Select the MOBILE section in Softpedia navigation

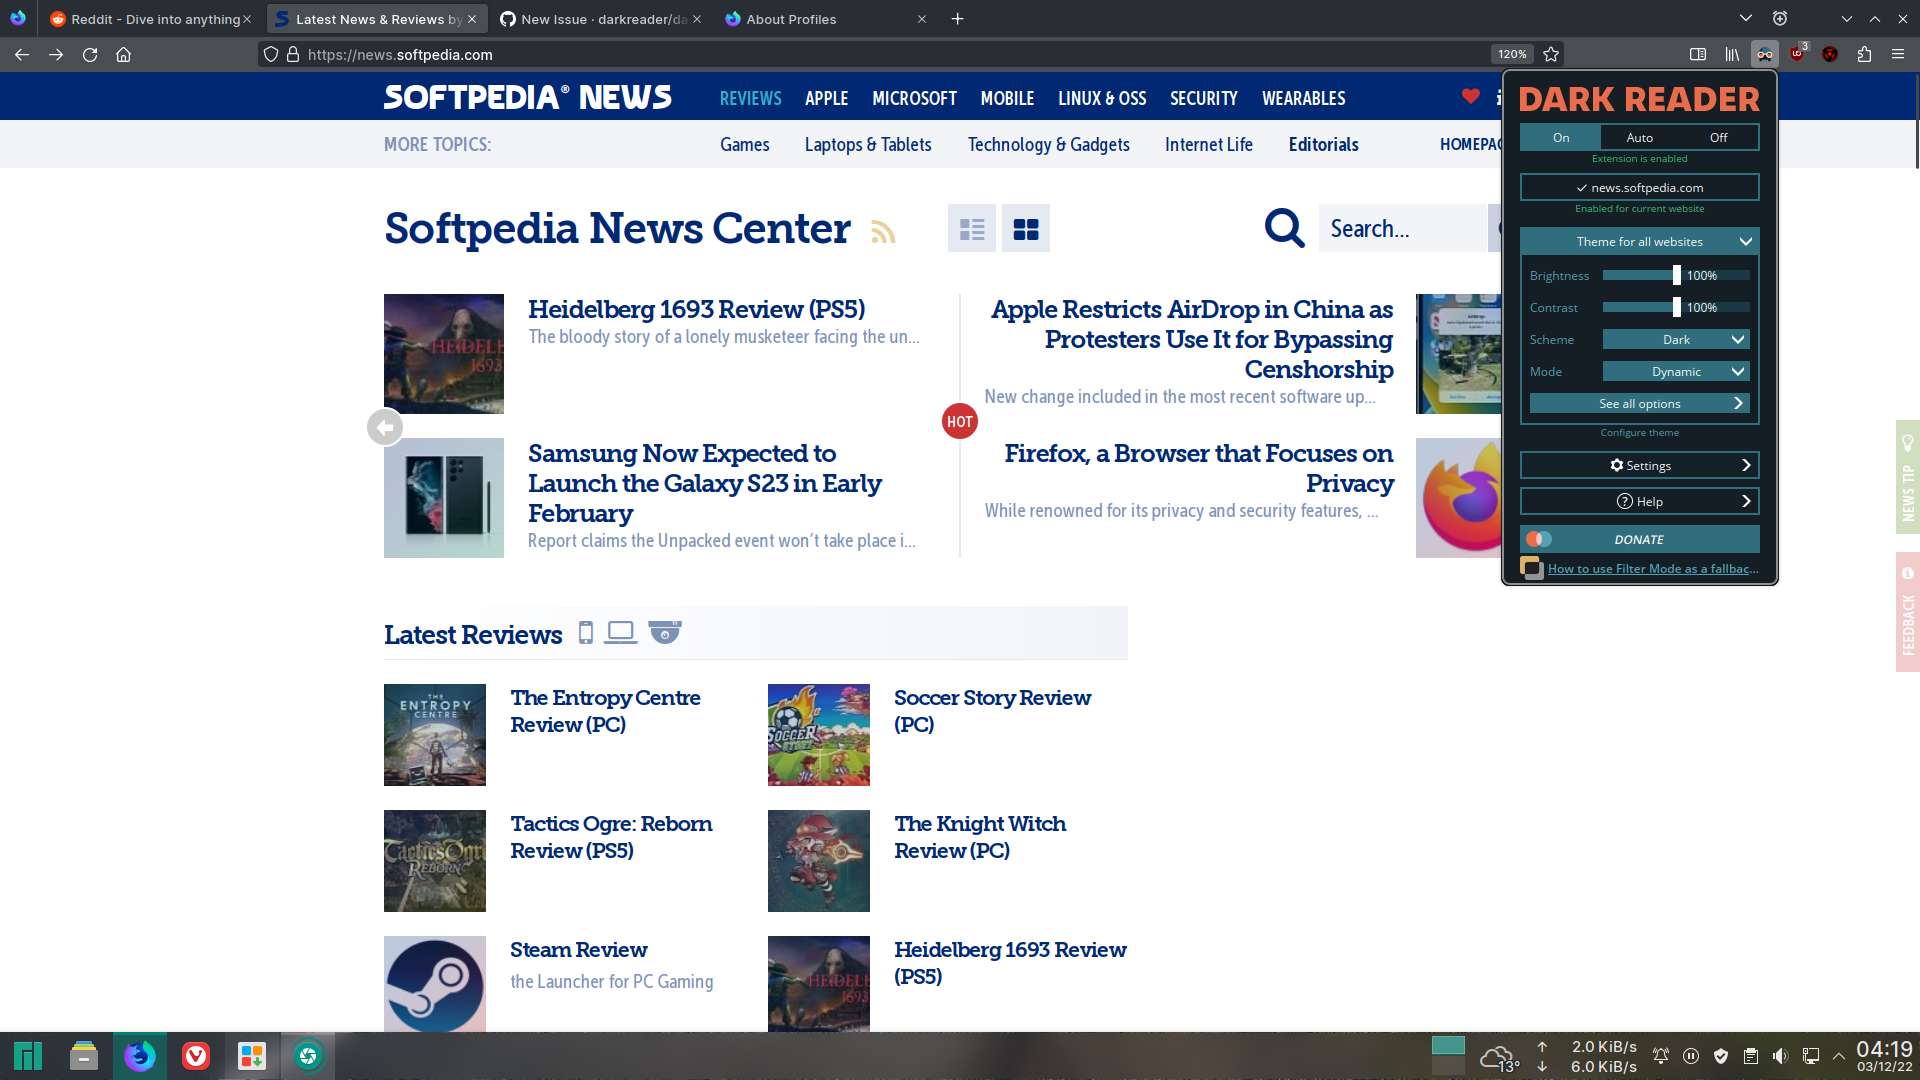coord(1007,98)
